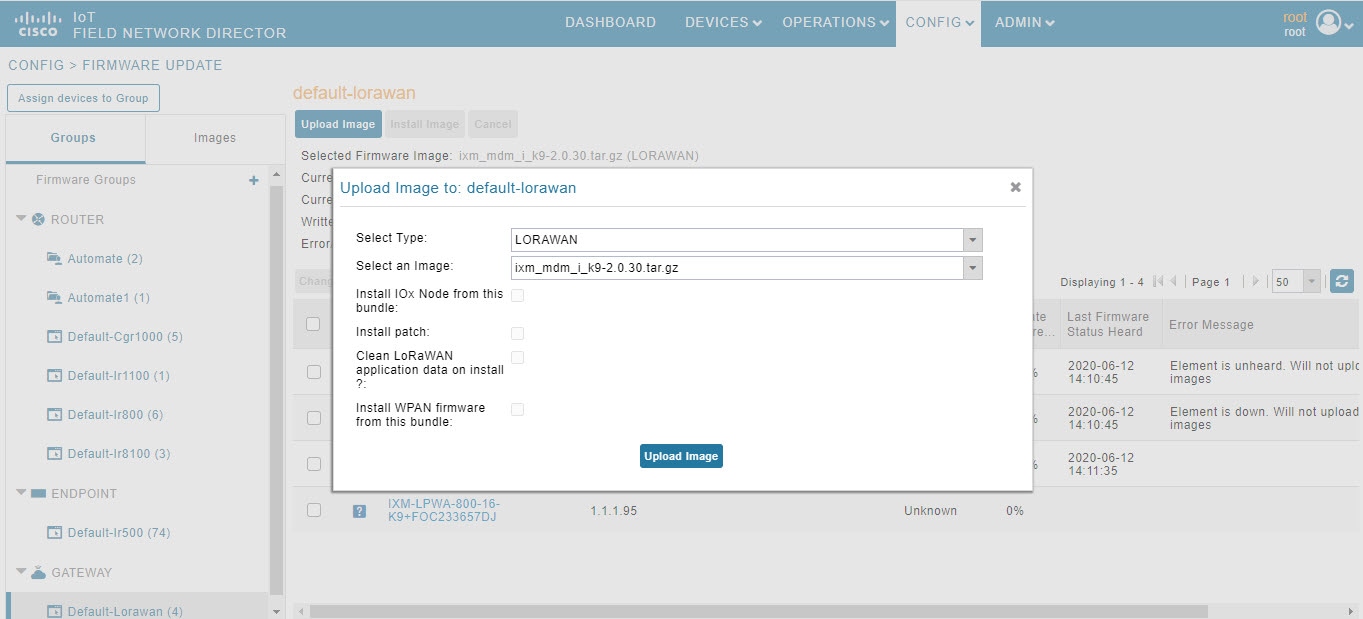Check the second device row checkbox
Image resolution: width=1363 pixels, height=619 pixels.
[313, 418]
